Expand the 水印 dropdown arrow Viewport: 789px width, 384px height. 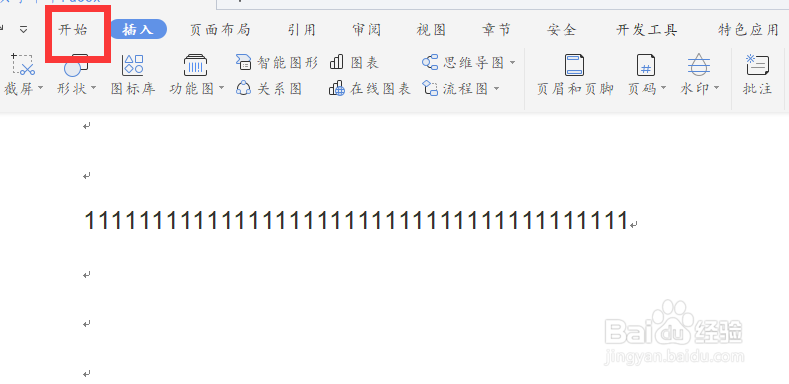[716, 89]
